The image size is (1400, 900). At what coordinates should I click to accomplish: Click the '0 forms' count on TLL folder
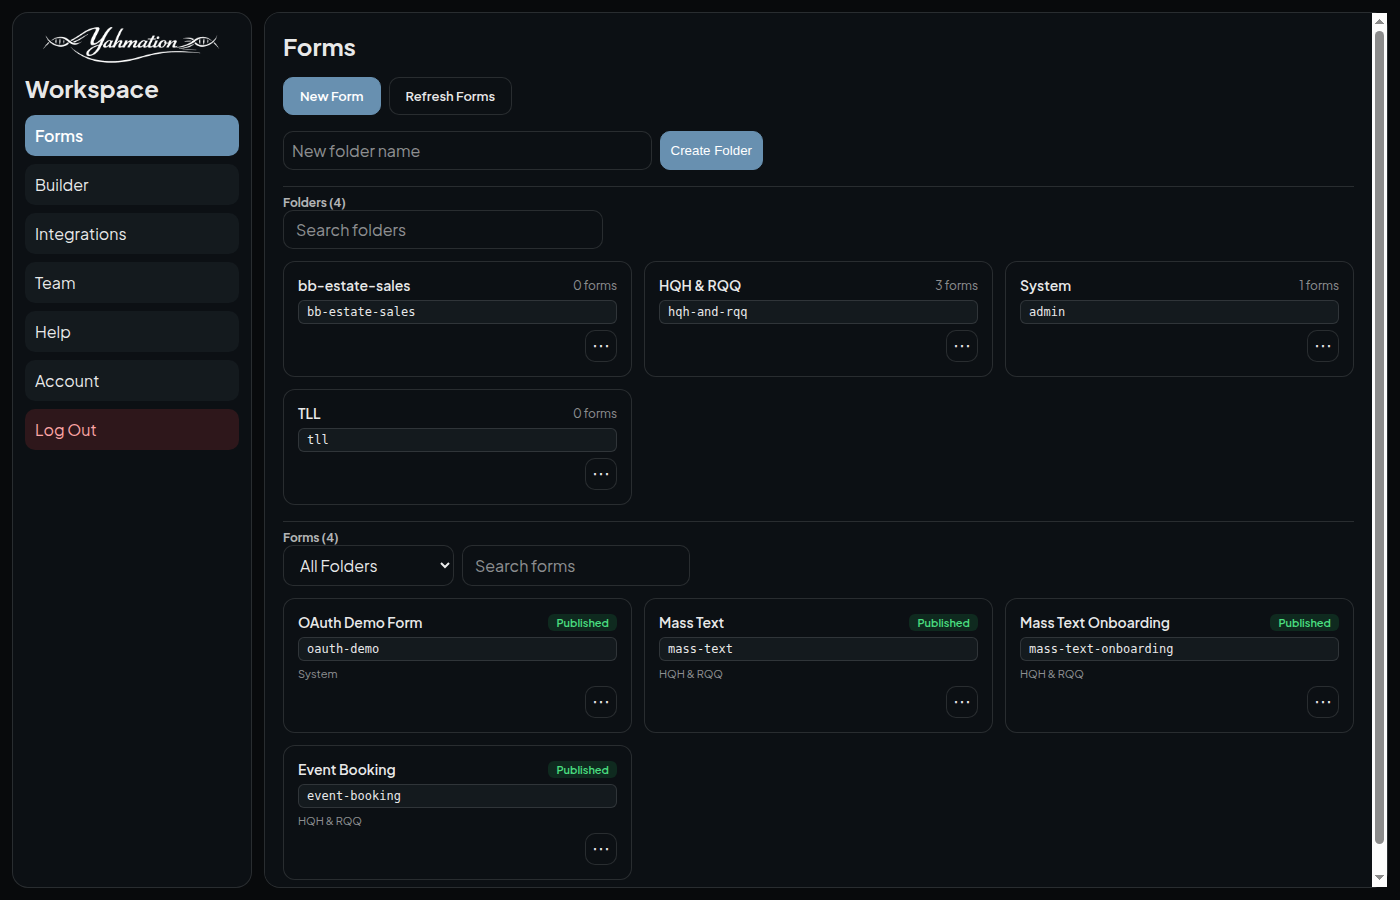(x=595, y=414)
